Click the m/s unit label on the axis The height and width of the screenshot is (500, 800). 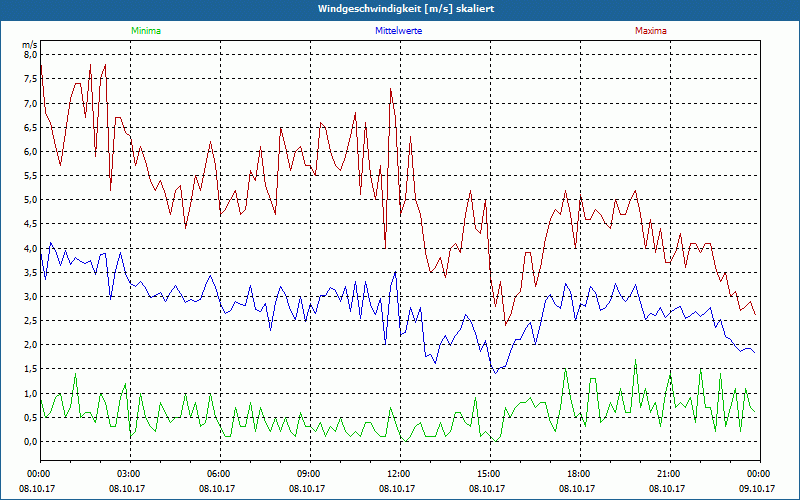[30, 45]
